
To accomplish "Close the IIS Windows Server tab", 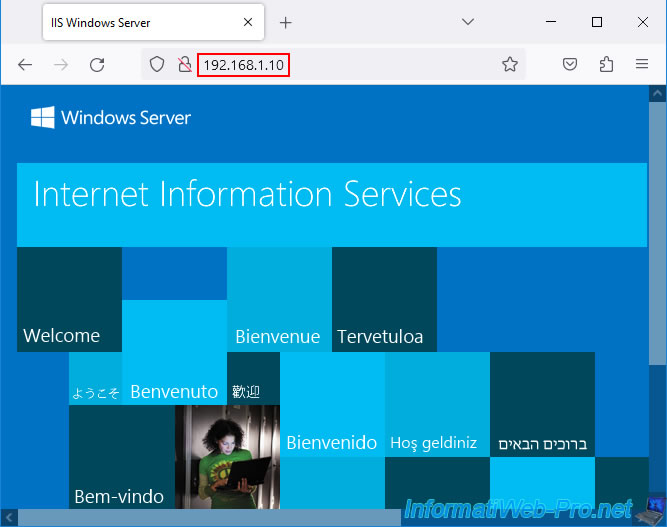I will click(248, 22).
